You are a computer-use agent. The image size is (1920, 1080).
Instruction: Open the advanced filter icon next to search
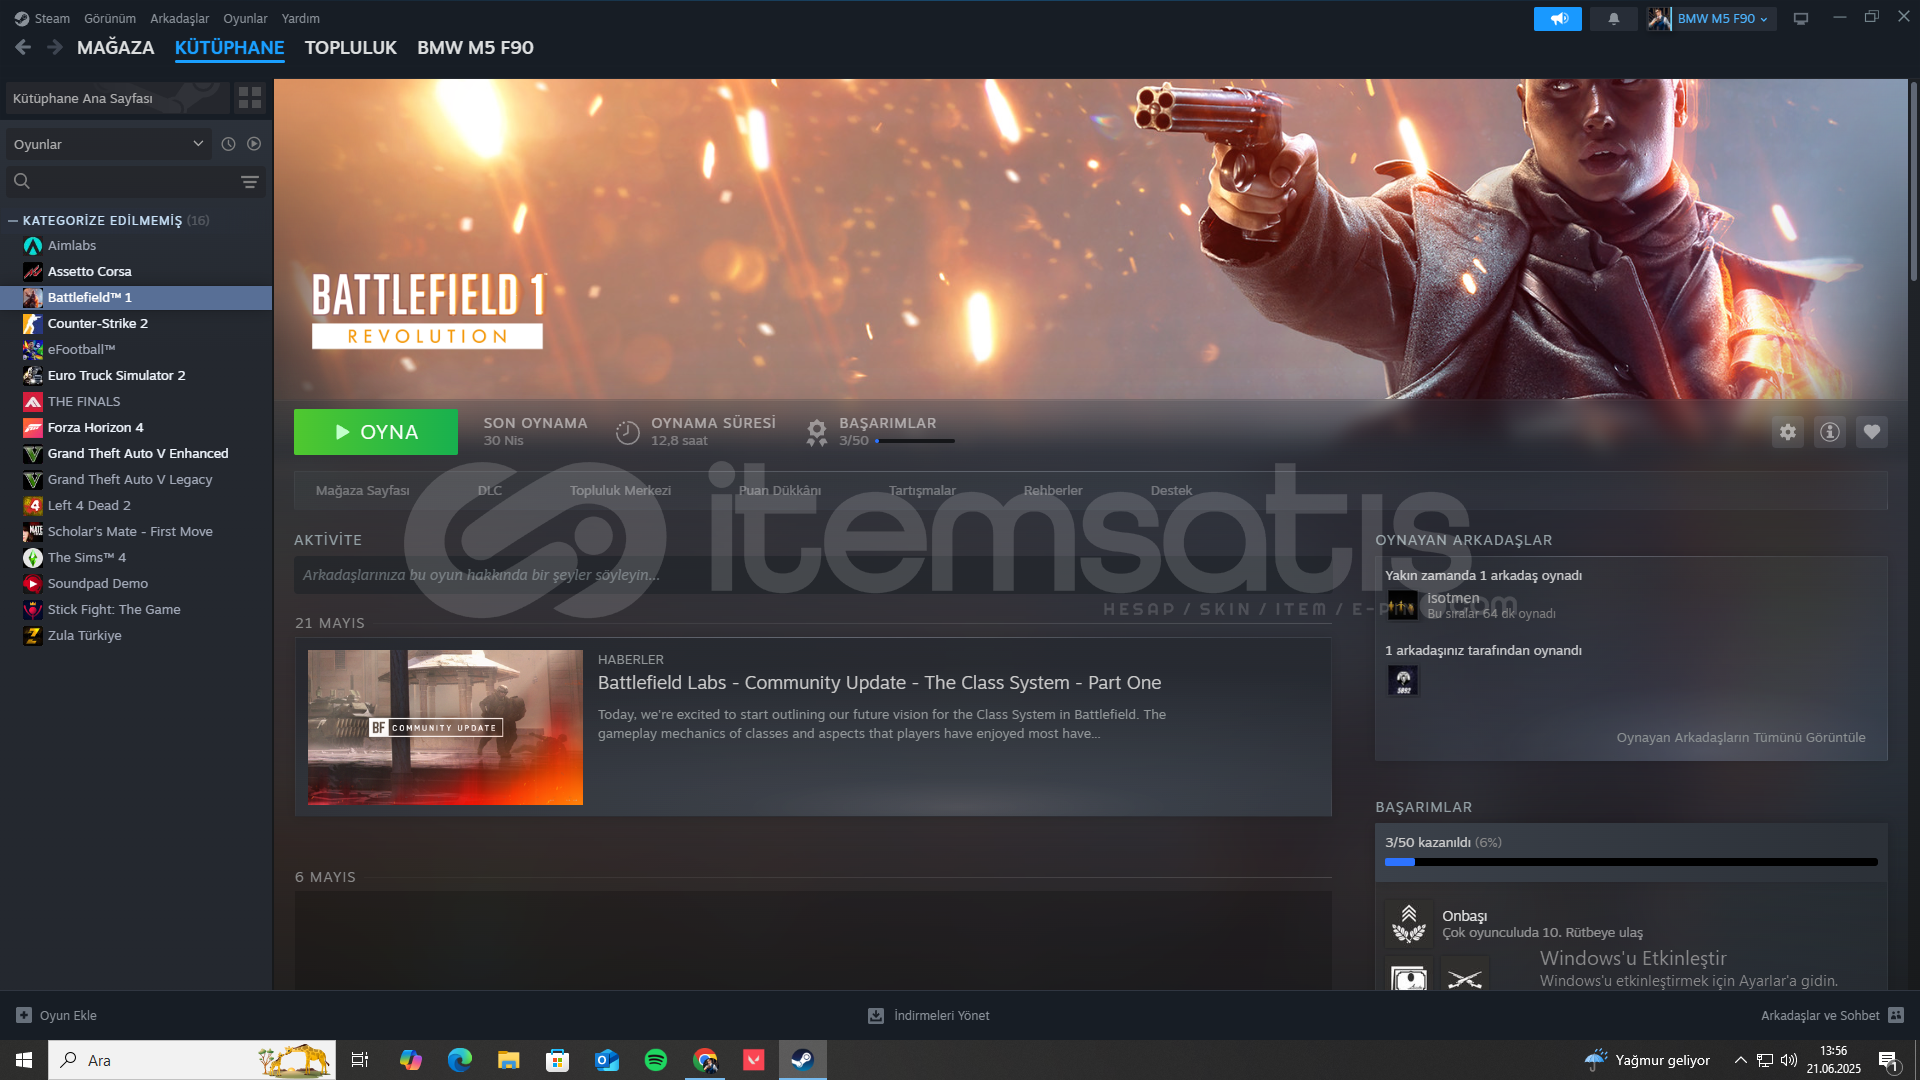250,182
